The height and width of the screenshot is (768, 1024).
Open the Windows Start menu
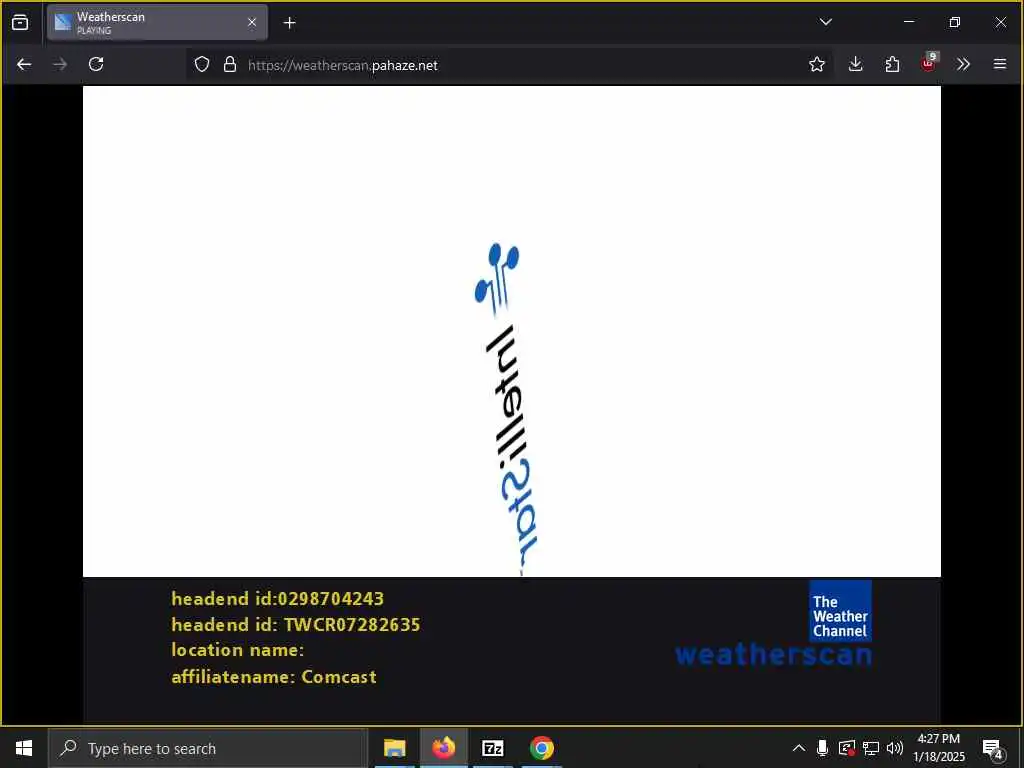[x=24, y=748]
